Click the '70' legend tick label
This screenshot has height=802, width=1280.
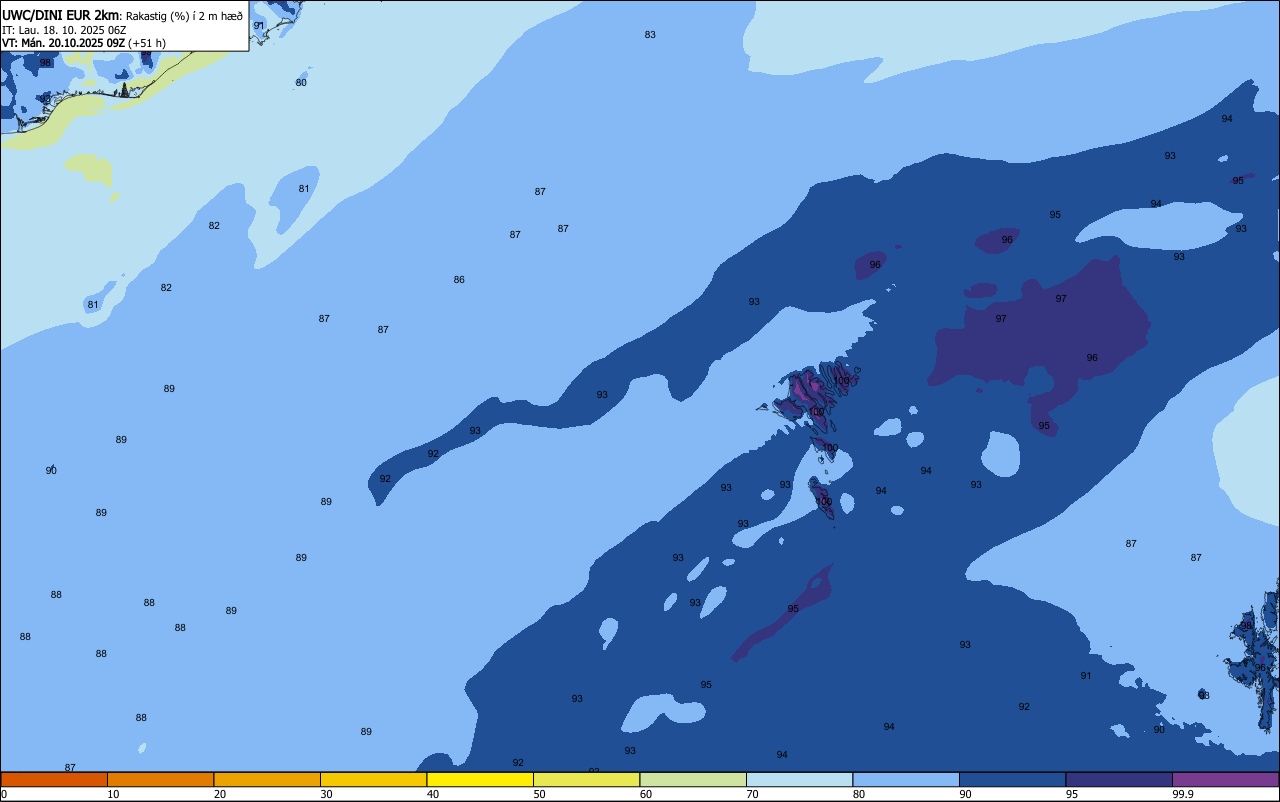point(752,794)
